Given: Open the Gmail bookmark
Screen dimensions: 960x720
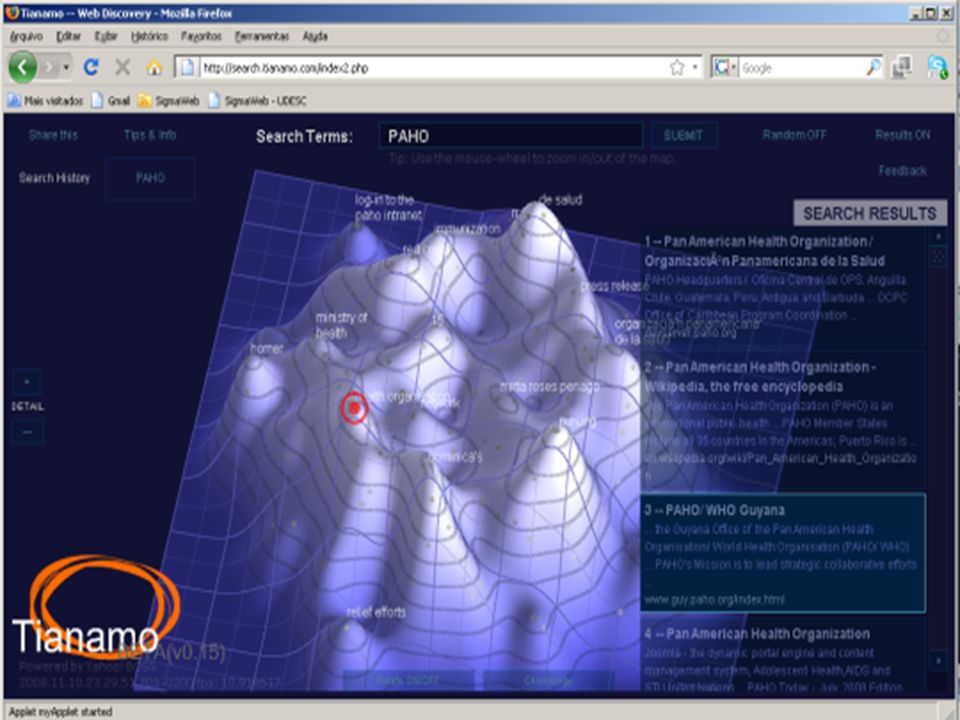Looking at the screenshot, I should pyautogui.click(x=111, y=100).
